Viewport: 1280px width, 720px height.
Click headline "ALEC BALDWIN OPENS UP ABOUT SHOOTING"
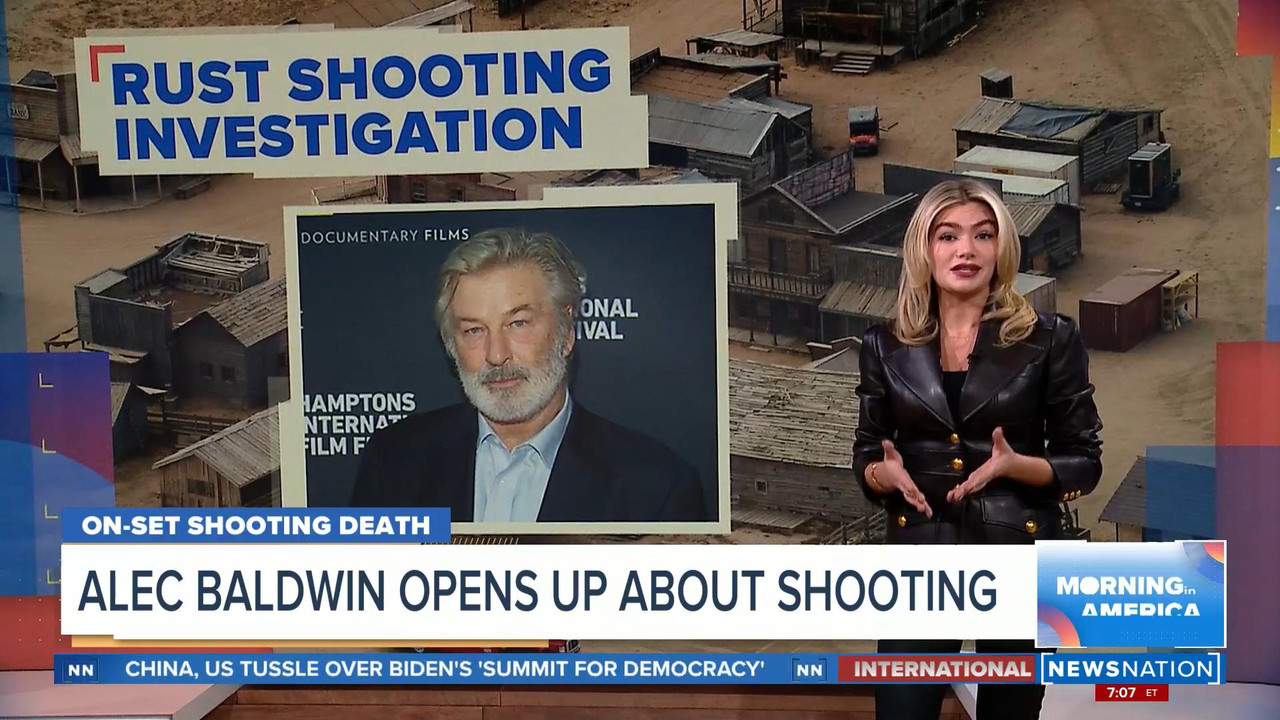point(537,590)
